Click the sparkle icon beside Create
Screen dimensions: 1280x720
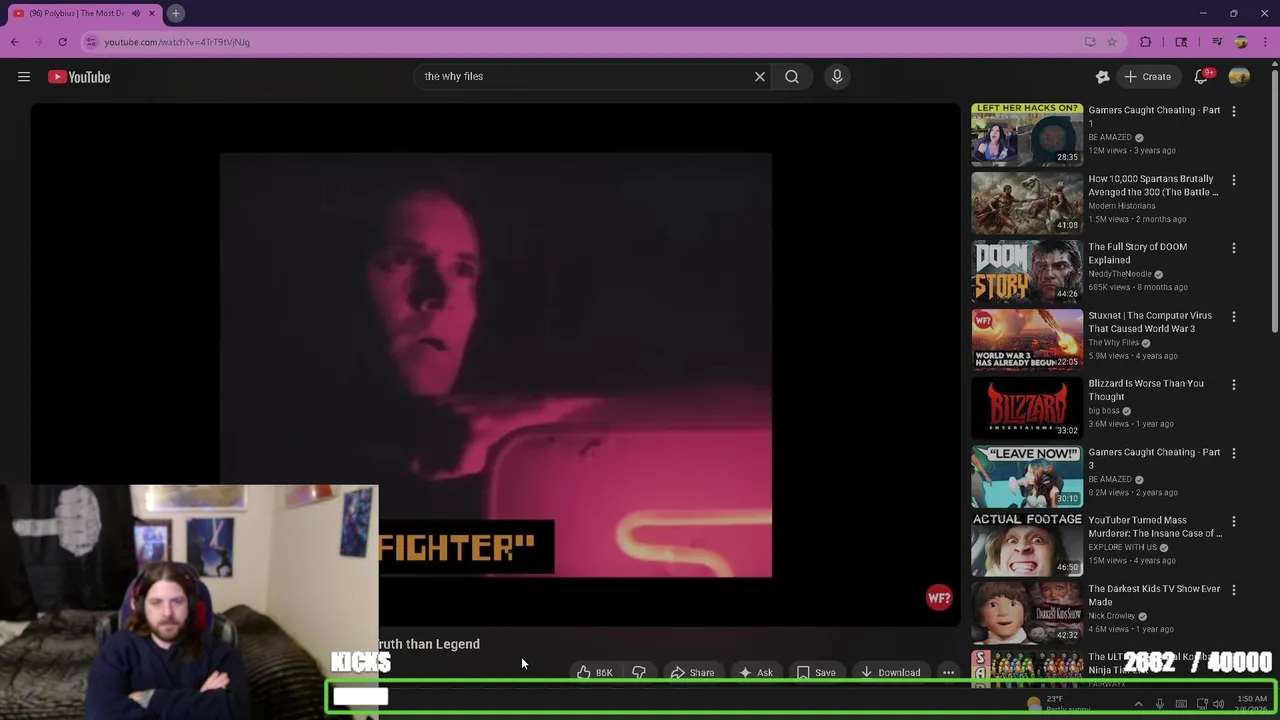coord(1102,77)
